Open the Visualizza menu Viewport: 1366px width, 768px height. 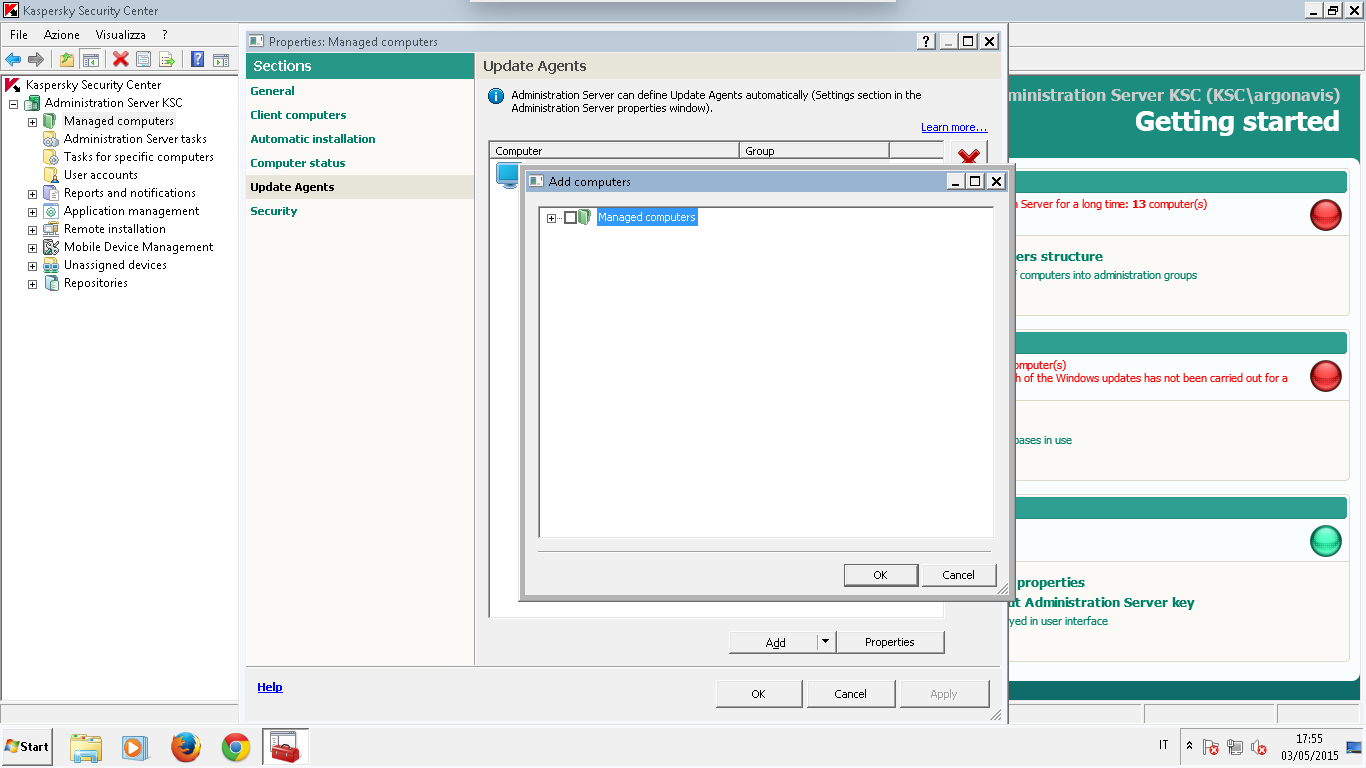point(120,35)
